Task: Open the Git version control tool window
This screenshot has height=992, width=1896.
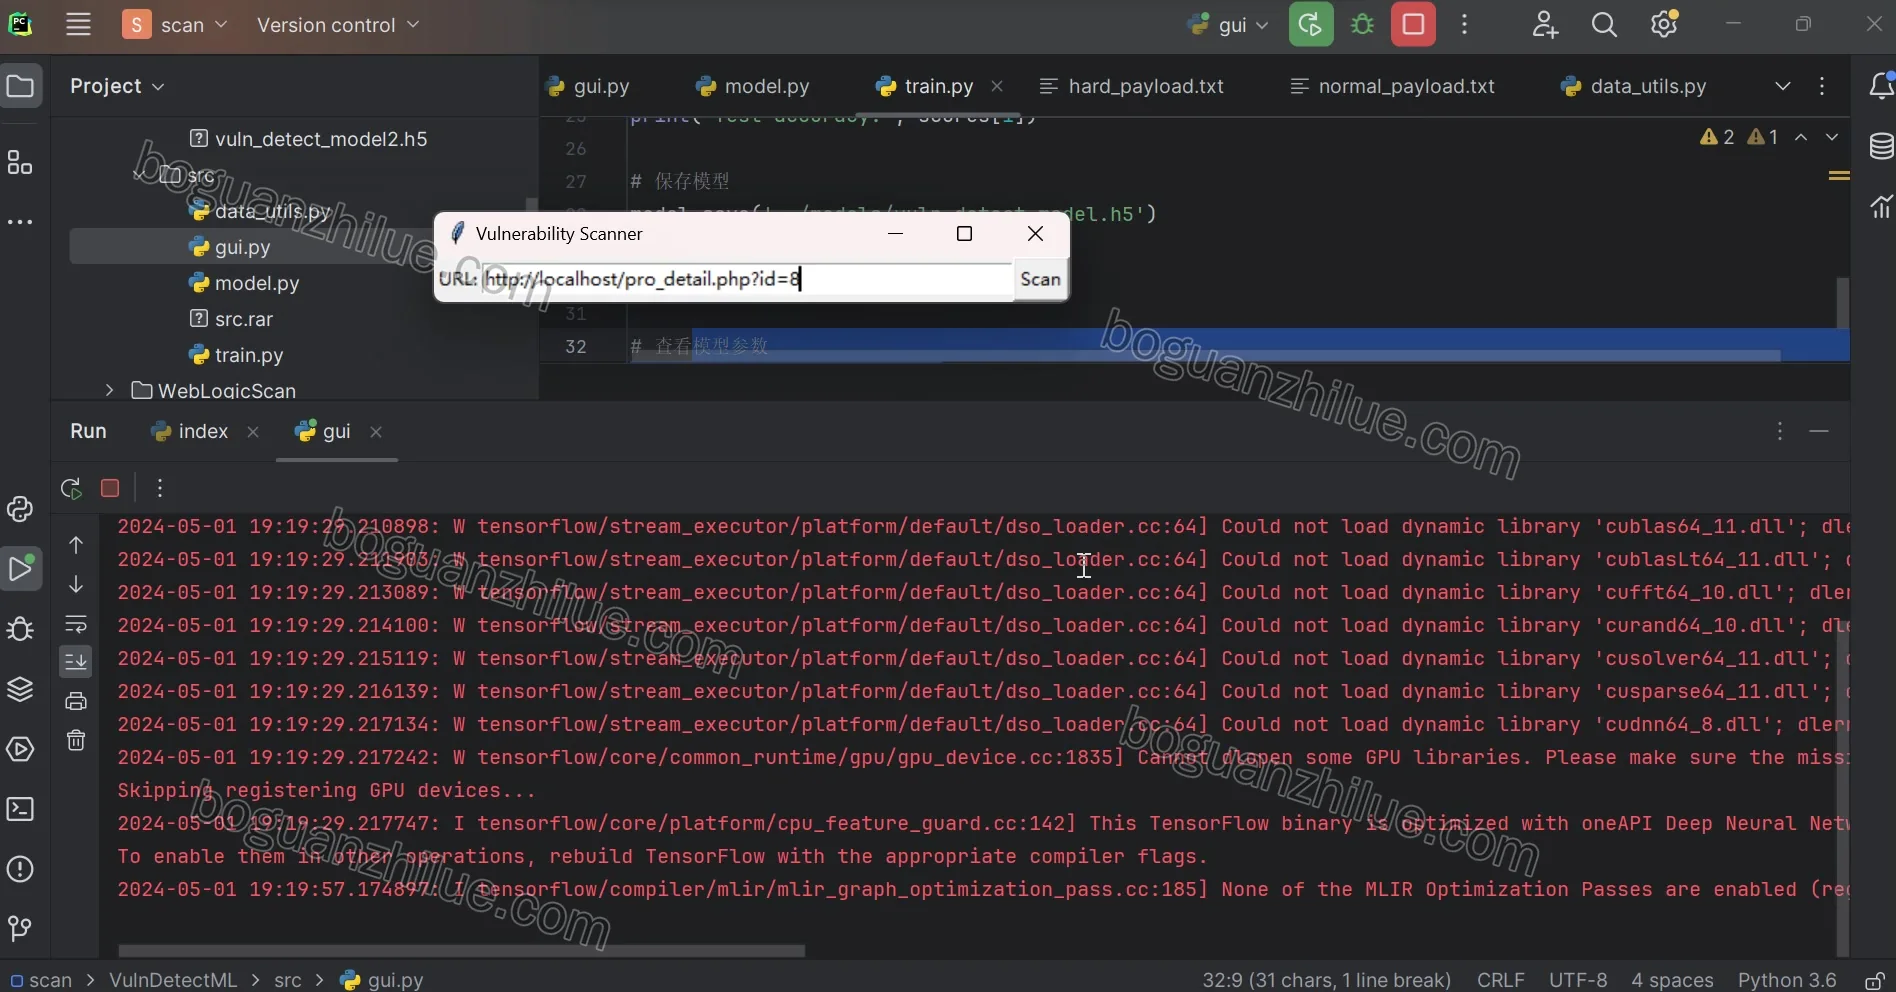Action: [x=20, y=929]
